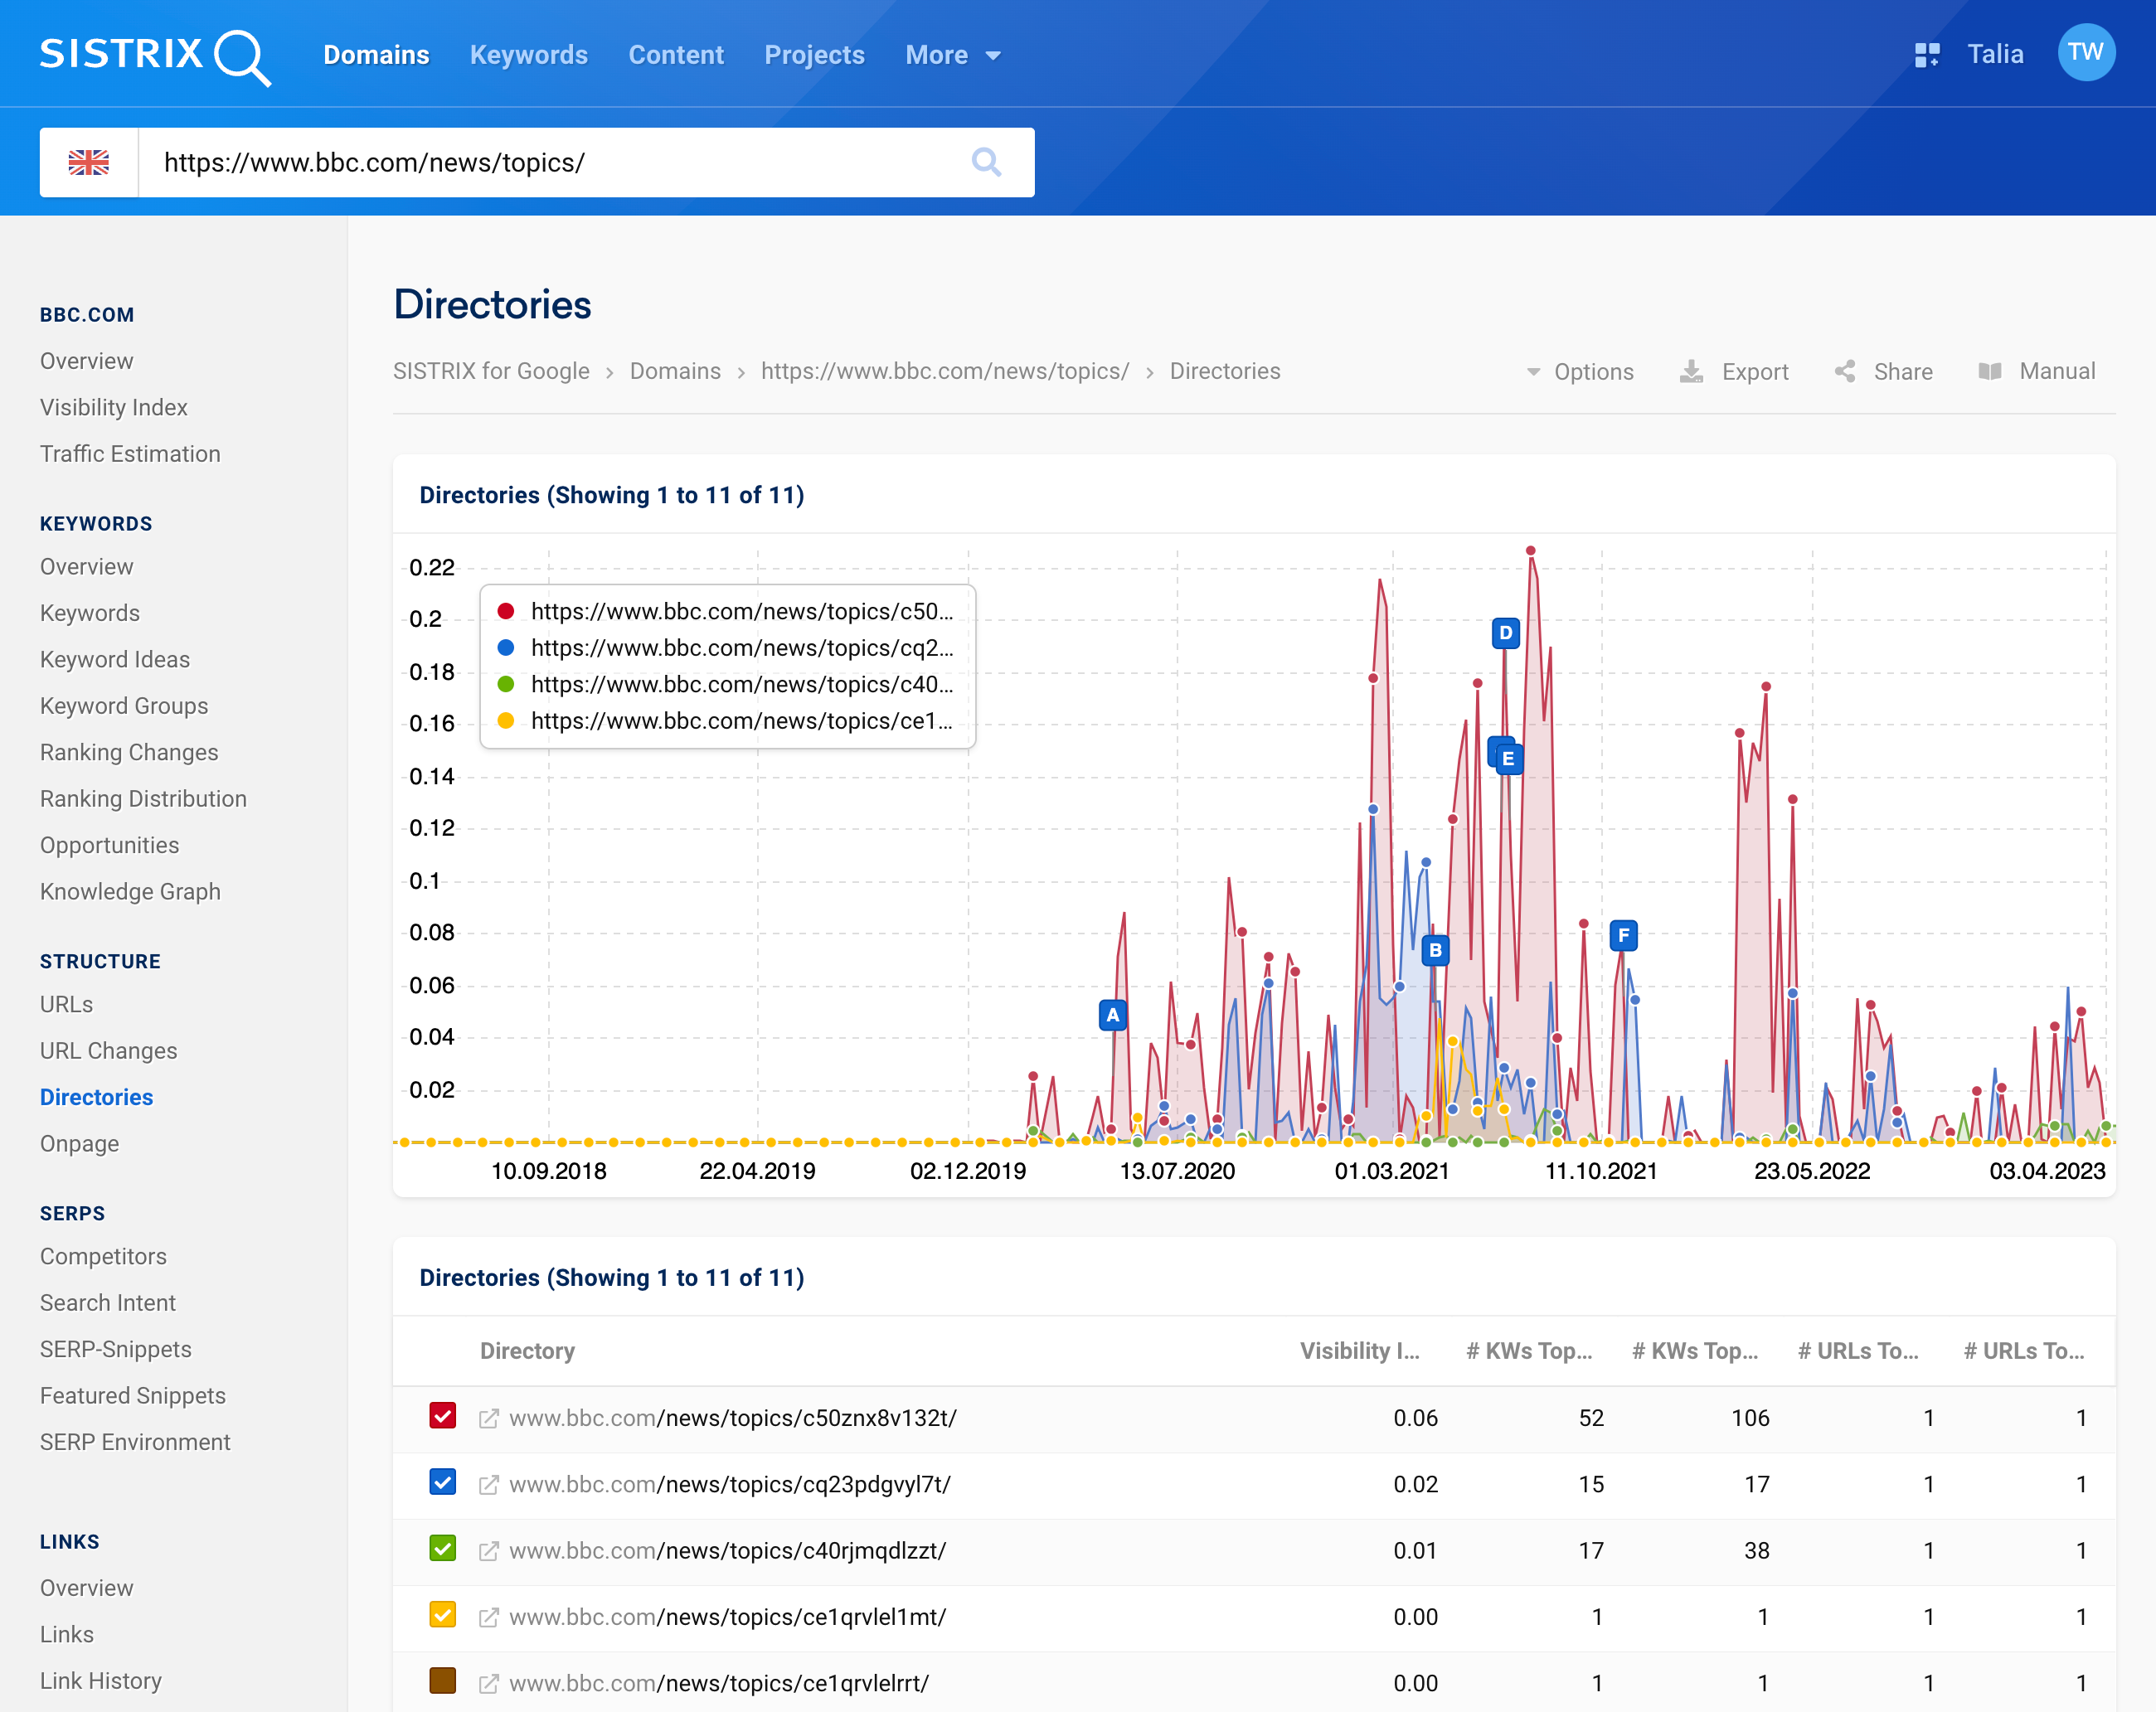The width and height of the screenshot is (2156, 1712).
Task: Open the Domains top menu
Action: pos(376,55)
